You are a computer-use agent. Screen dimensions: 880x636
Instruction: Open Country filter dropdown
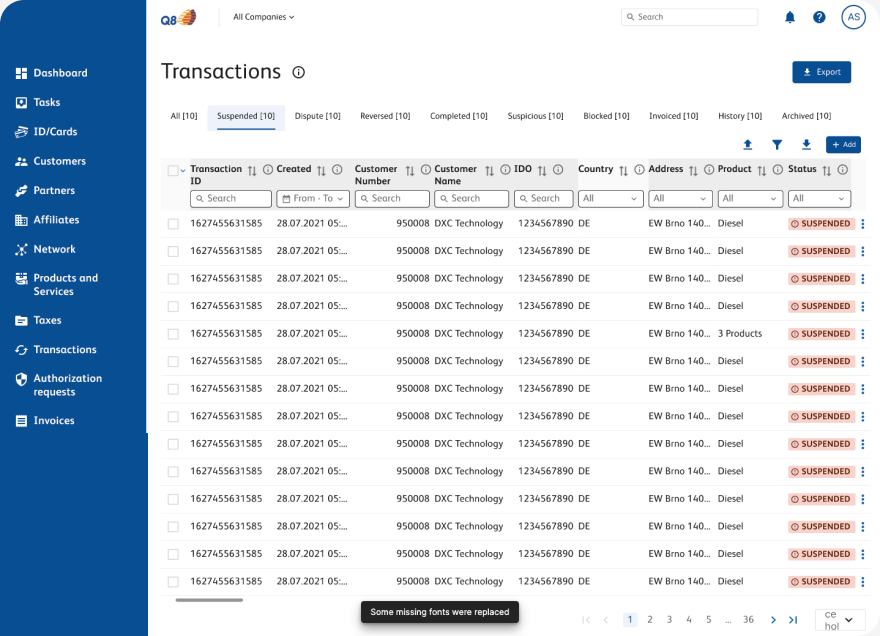click(611, 199)
